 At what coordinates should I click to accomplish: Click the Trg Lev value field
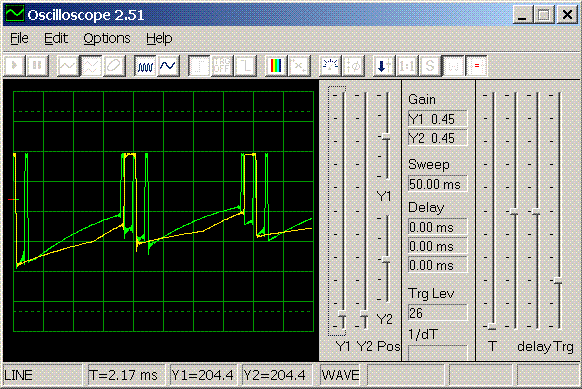pos(437,313)
